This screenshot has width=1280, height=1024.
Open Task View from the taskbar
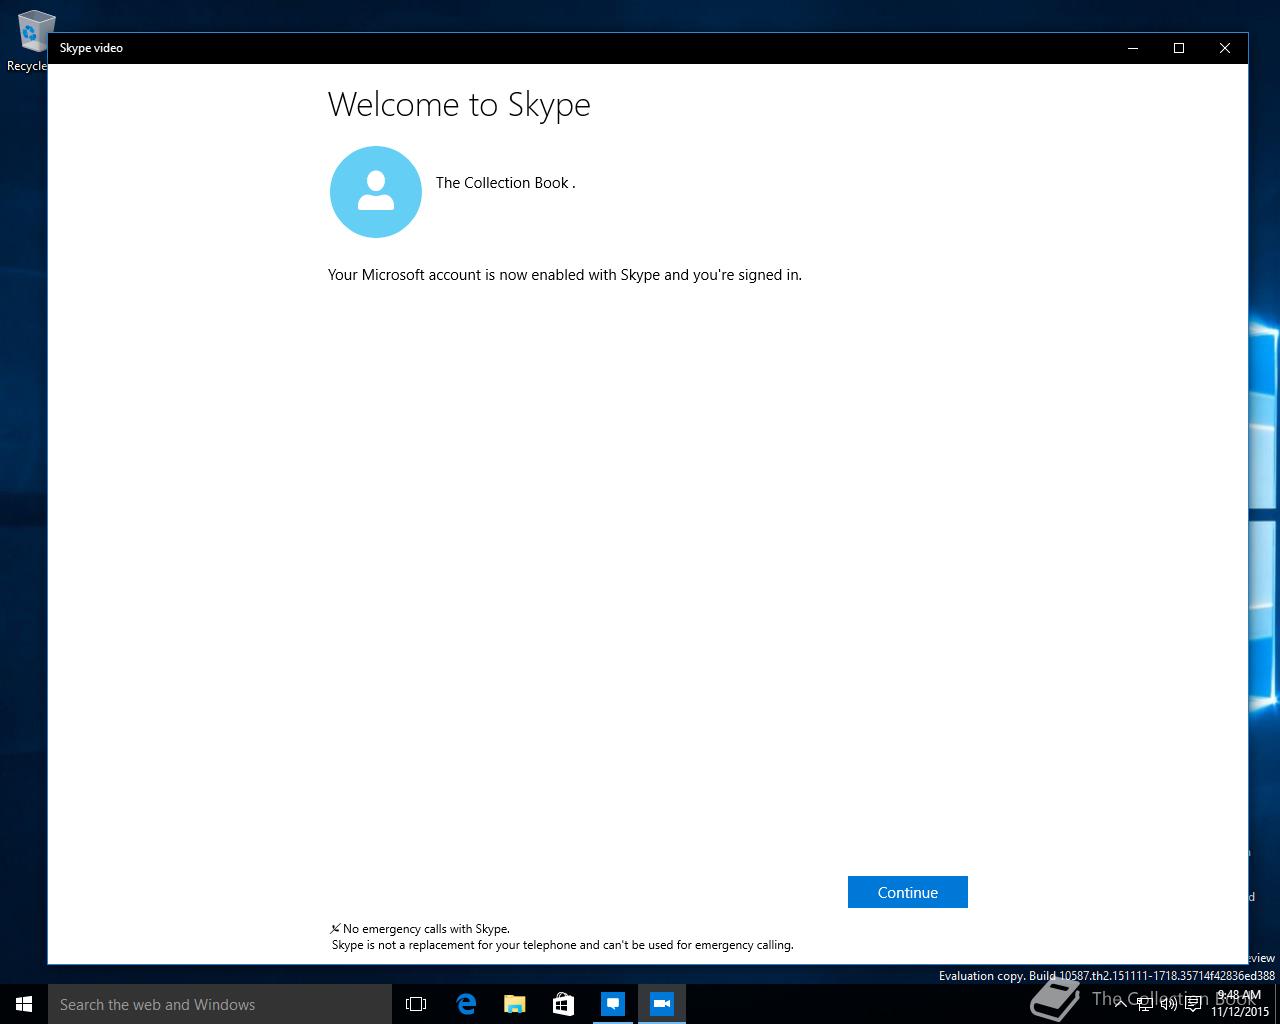click(416, 1004)
